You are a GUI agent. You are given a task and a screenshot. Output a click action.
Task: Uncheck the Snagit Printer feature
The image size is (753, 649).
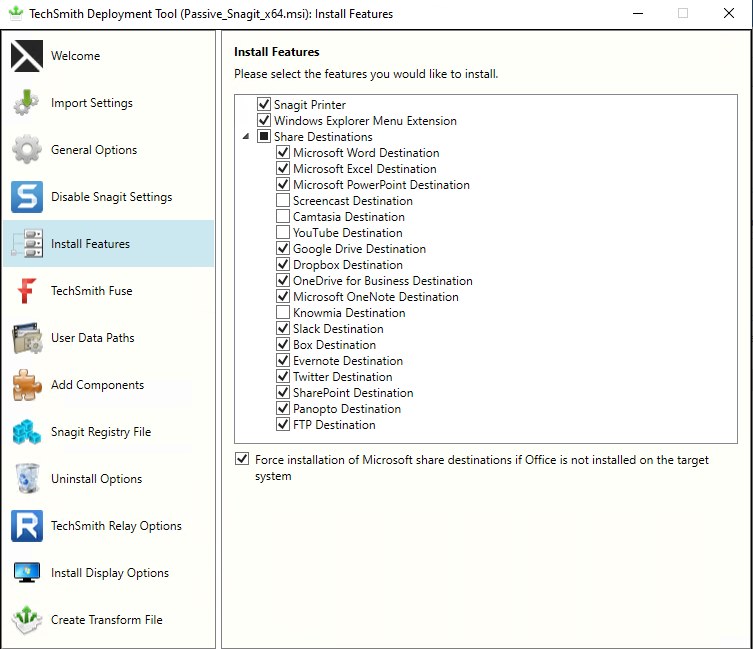[x=264, y=104]
